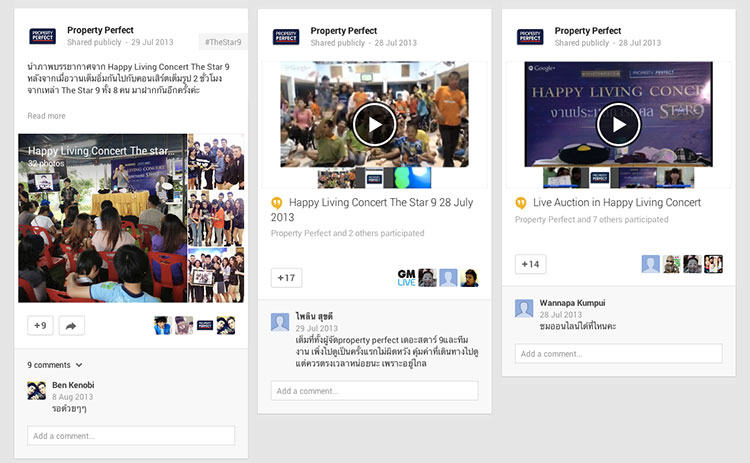Open the last +1 avatar on the concert post
This screenshot has height=463, width=750.
point(469,278)
